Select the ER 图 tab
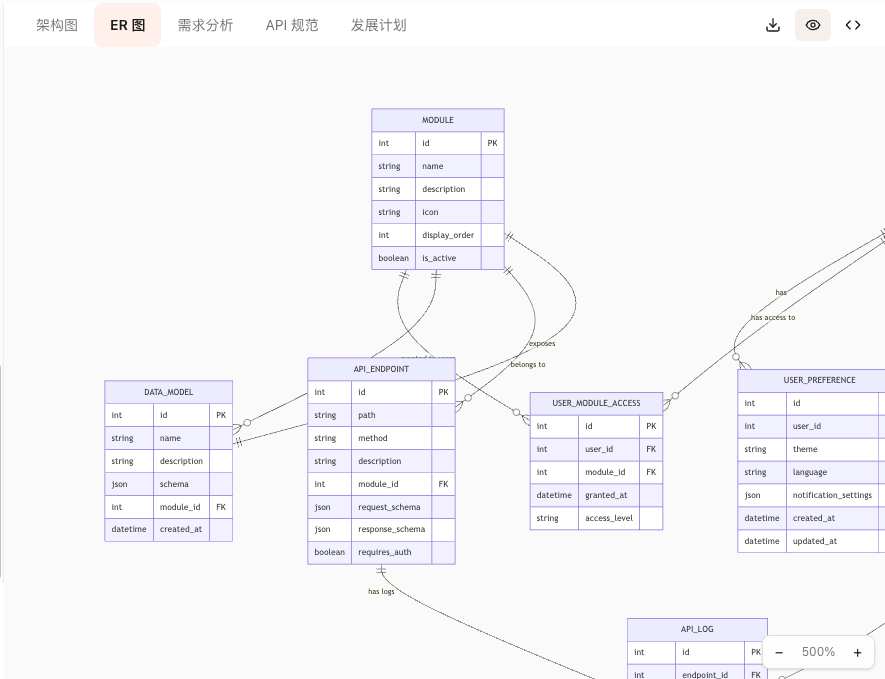The height and width of the screenshot is (679, 885). [x=127, y=25]
